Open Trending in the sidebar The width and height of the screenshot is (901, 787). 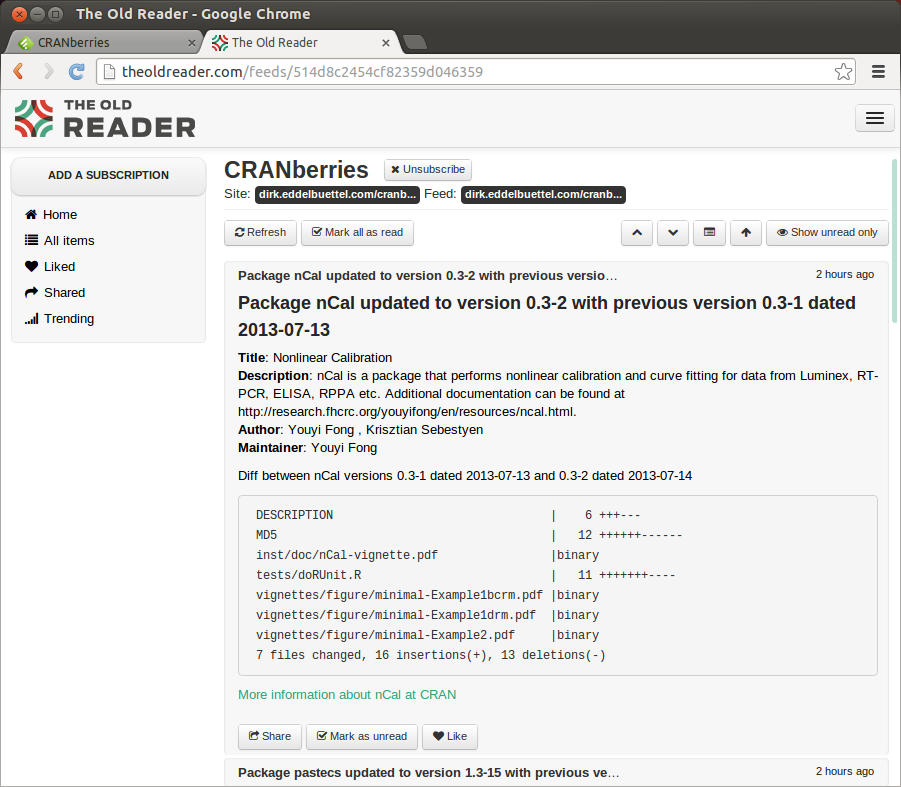point(59,319)
